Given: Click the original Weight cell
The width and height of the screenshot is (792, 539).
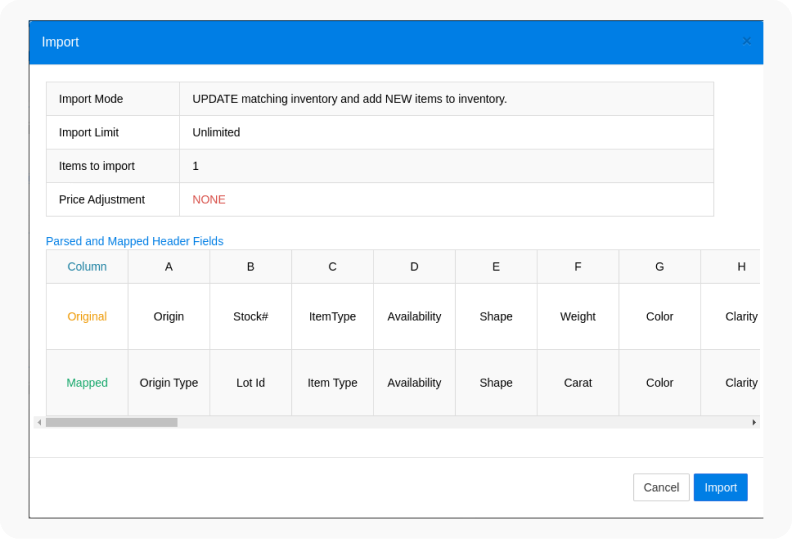Looking at the screenshot, I should pyautogui.click(x=578, y=317).
